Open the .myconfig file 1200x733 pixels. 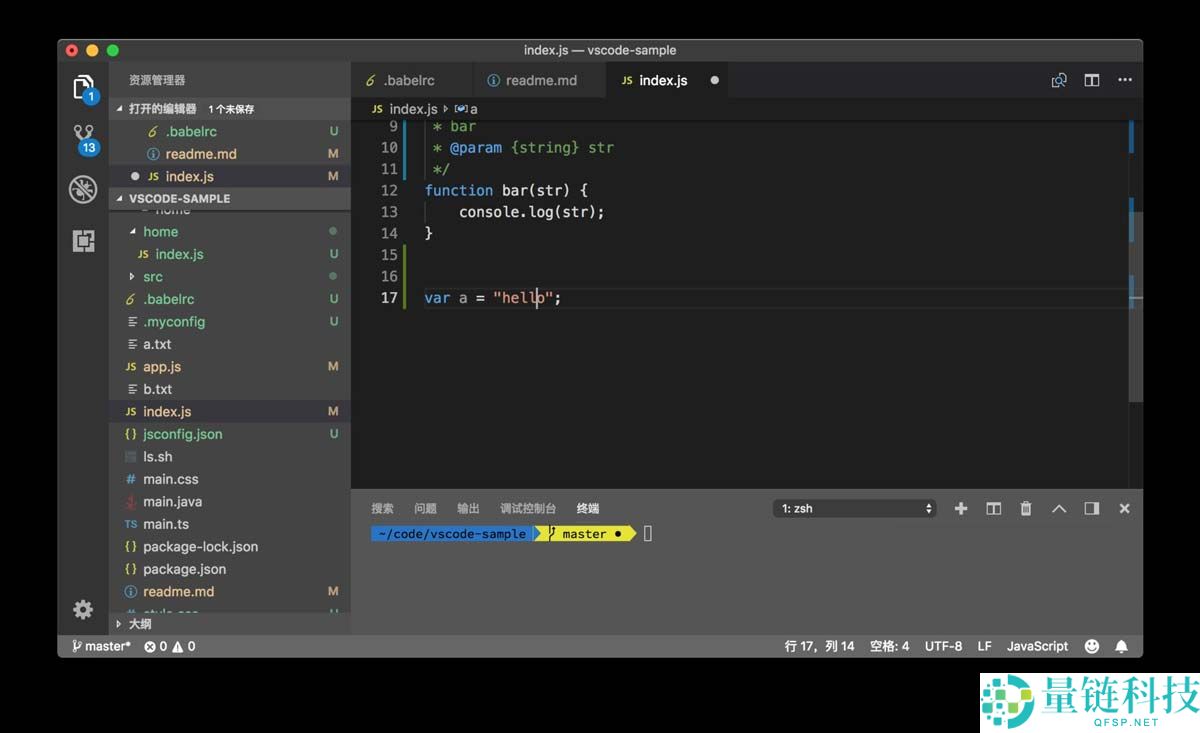click(x=230, y=322)
